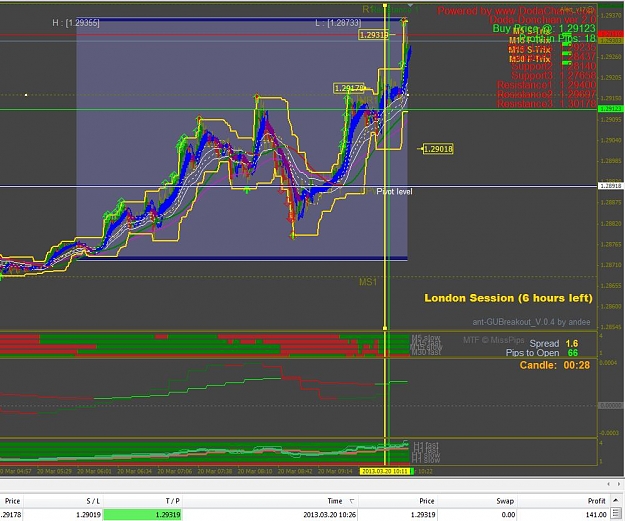
Task: Click the Buy Price @ 1.29123 text
Action: pos(544,28)
